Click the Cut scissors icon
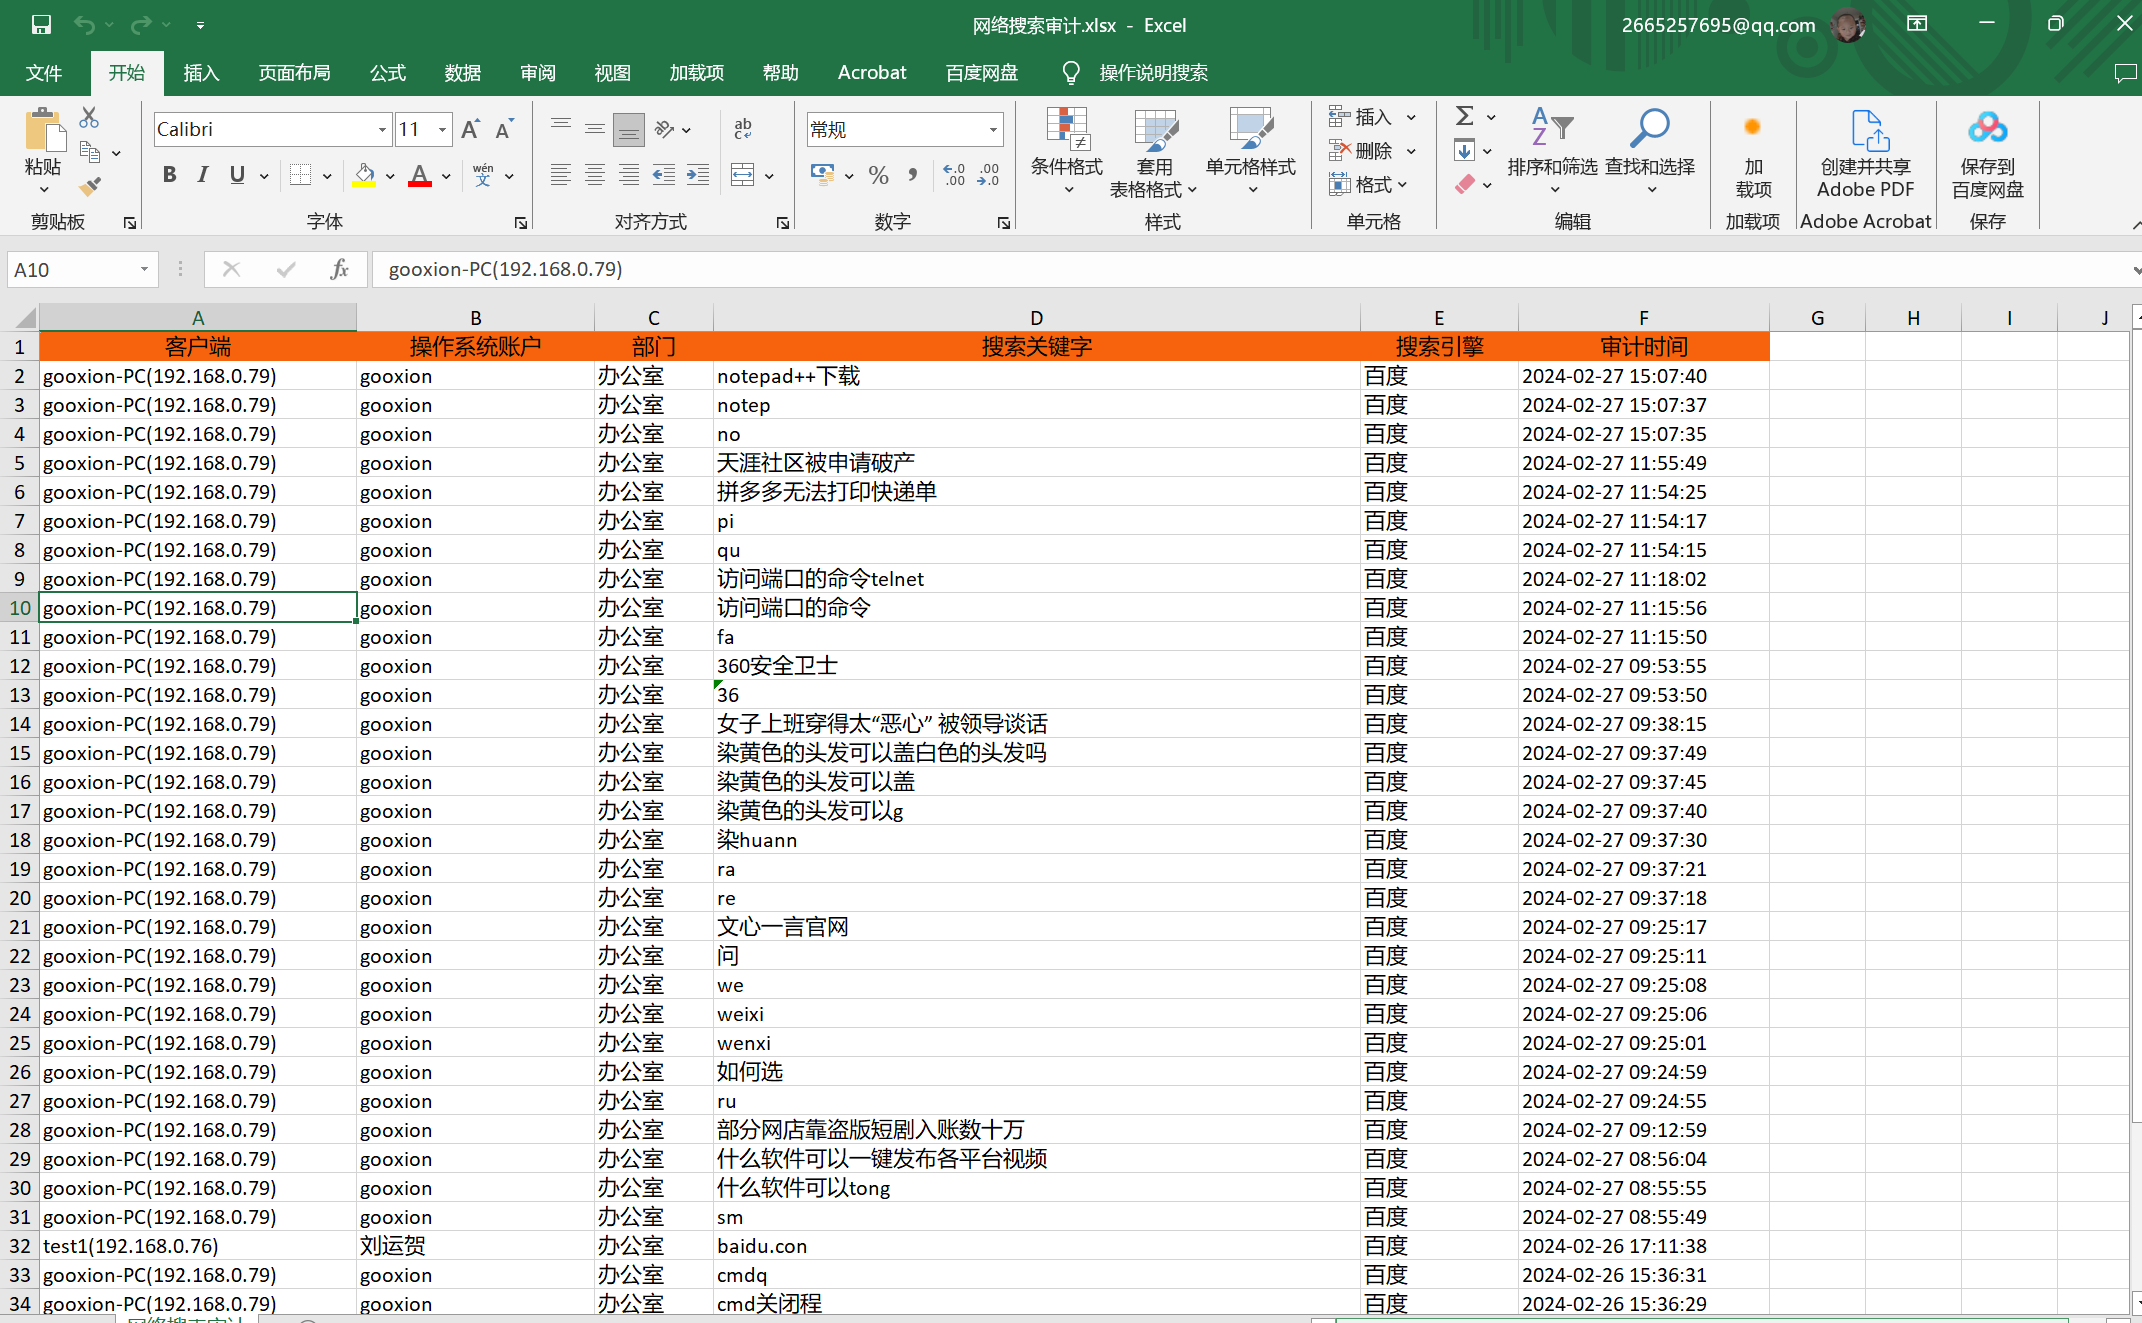Image resolution: width=2142 pixels, height=1323 pixels. click(x=89, y=118)
